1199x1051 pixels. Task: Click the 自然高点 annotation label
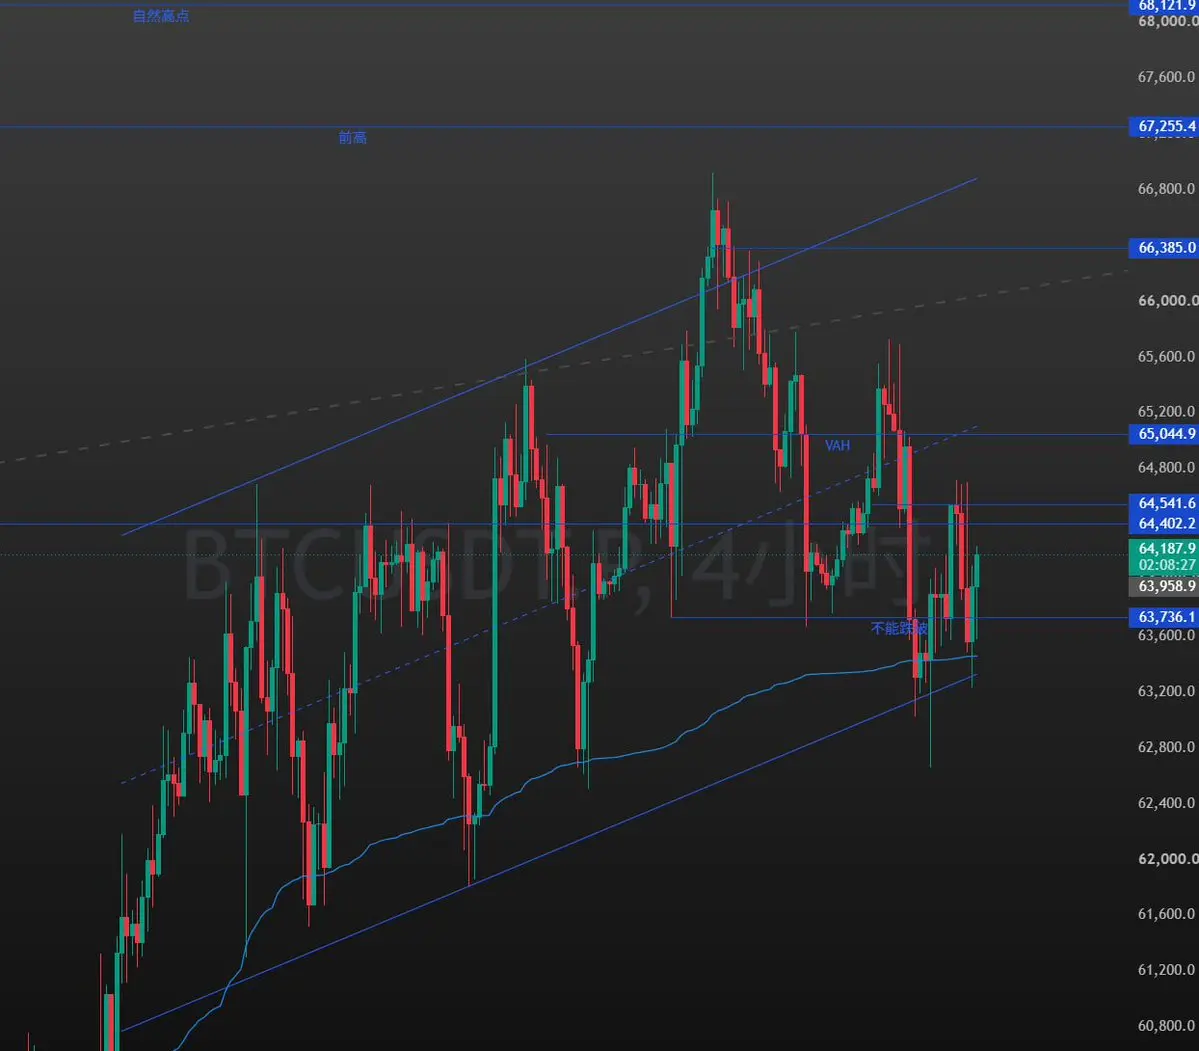(x=161, y=16)
